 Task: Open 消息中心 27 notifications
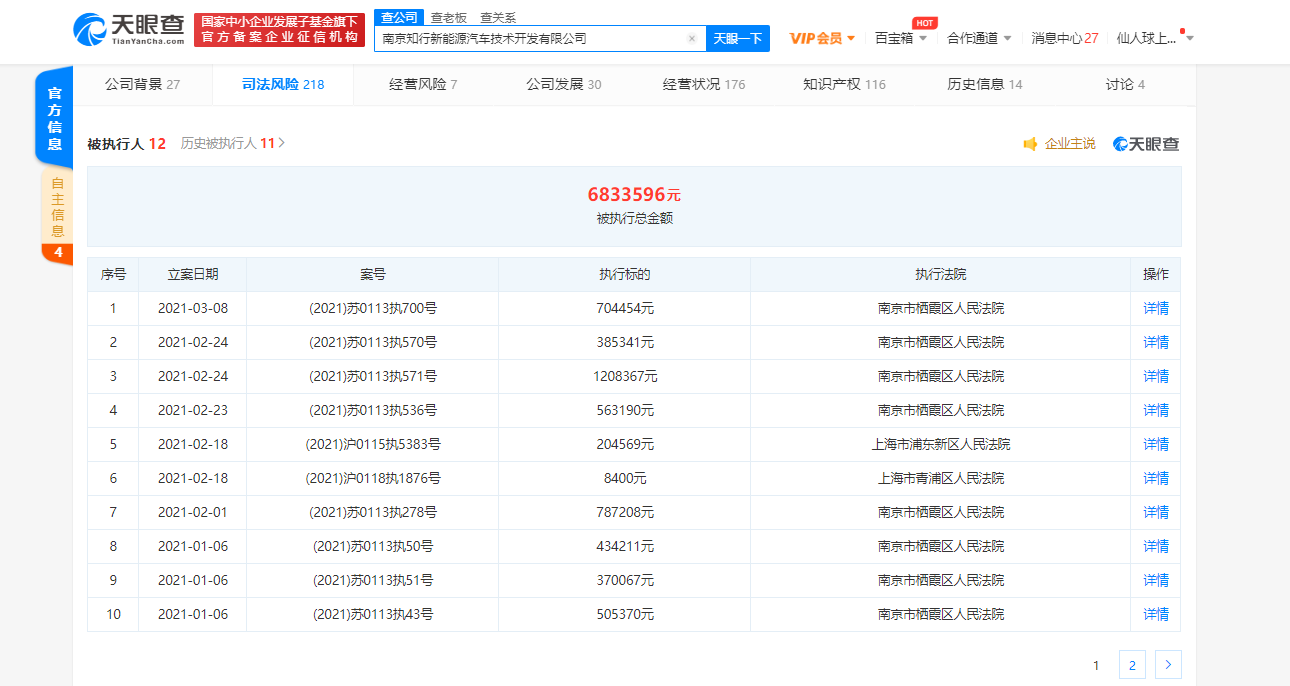point(1065,38)
